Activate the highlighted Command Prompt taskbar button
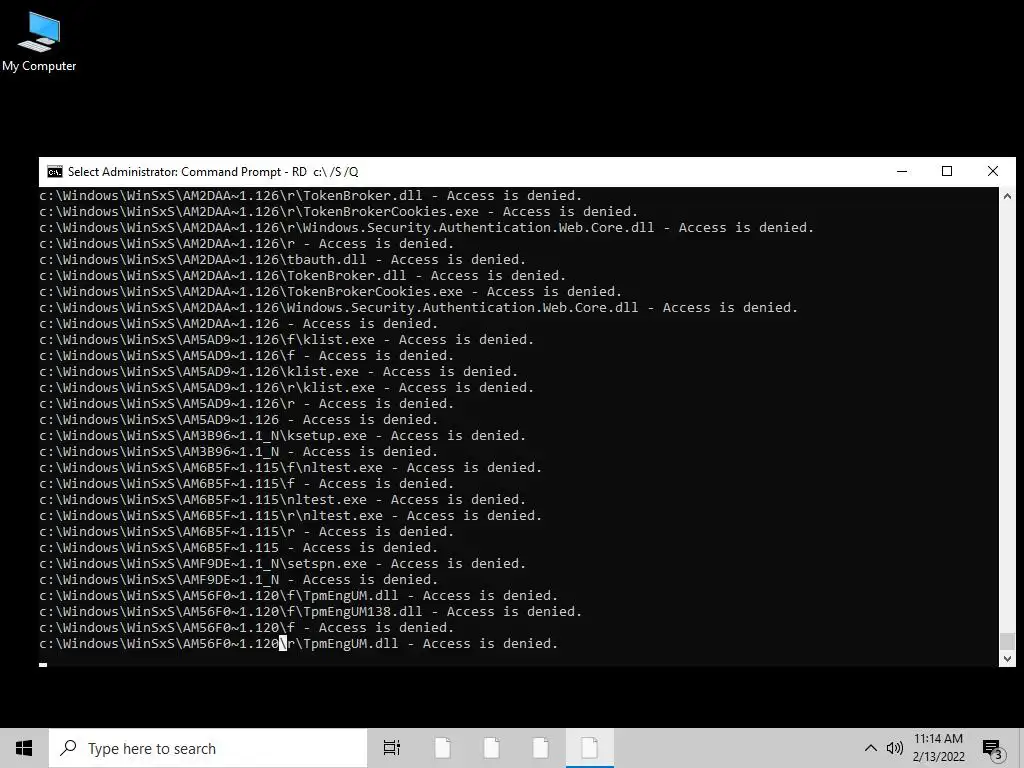 [589, 748]
